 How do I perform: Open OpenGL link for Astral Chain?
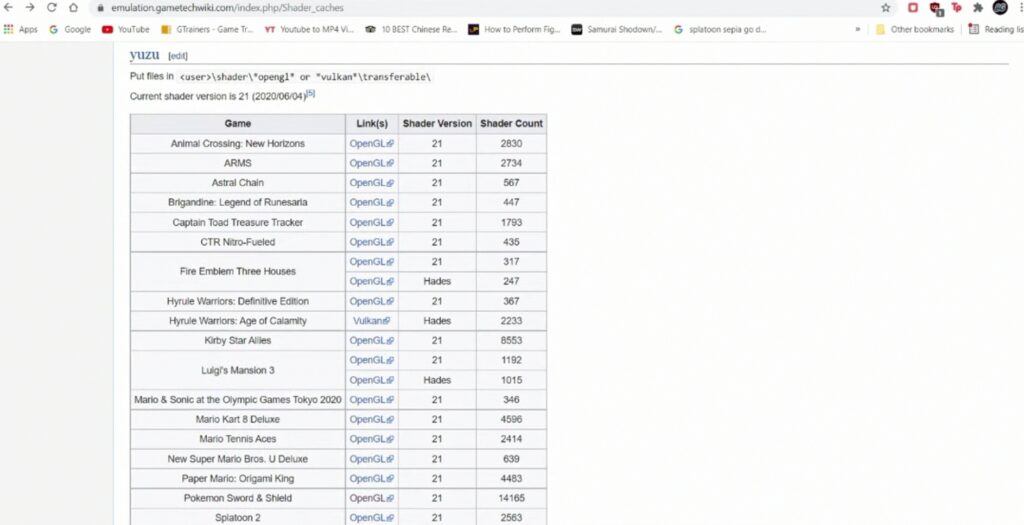(372, 183)
